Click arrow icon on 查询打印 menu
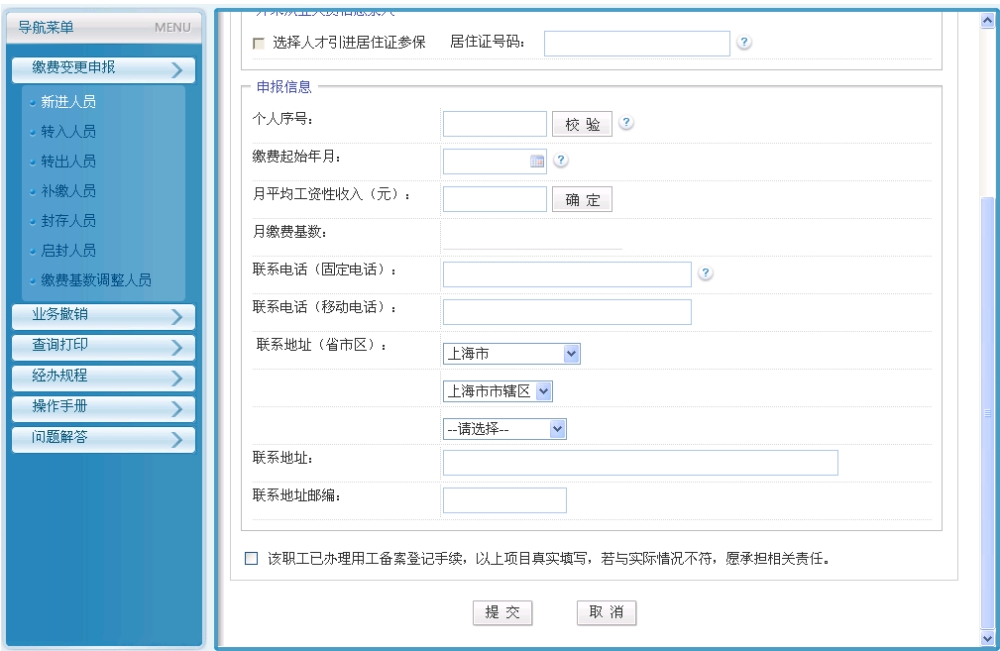Viewport: 1000px width, 651px height. (x=177, y=347)
